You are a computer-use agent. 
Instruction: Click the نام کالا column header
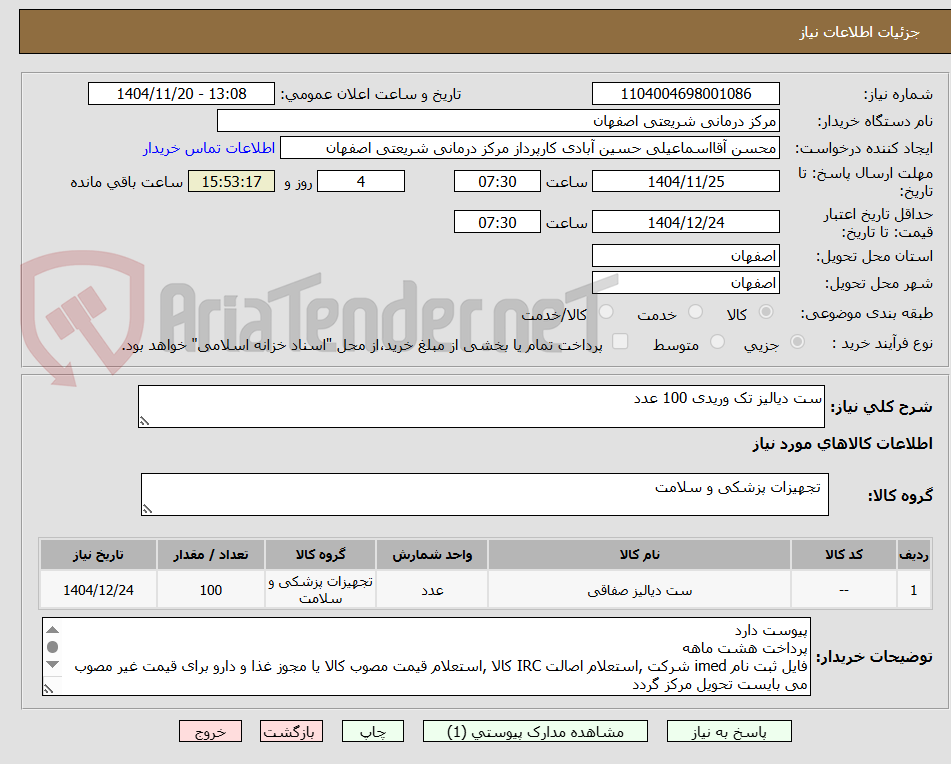coord(639,555)
